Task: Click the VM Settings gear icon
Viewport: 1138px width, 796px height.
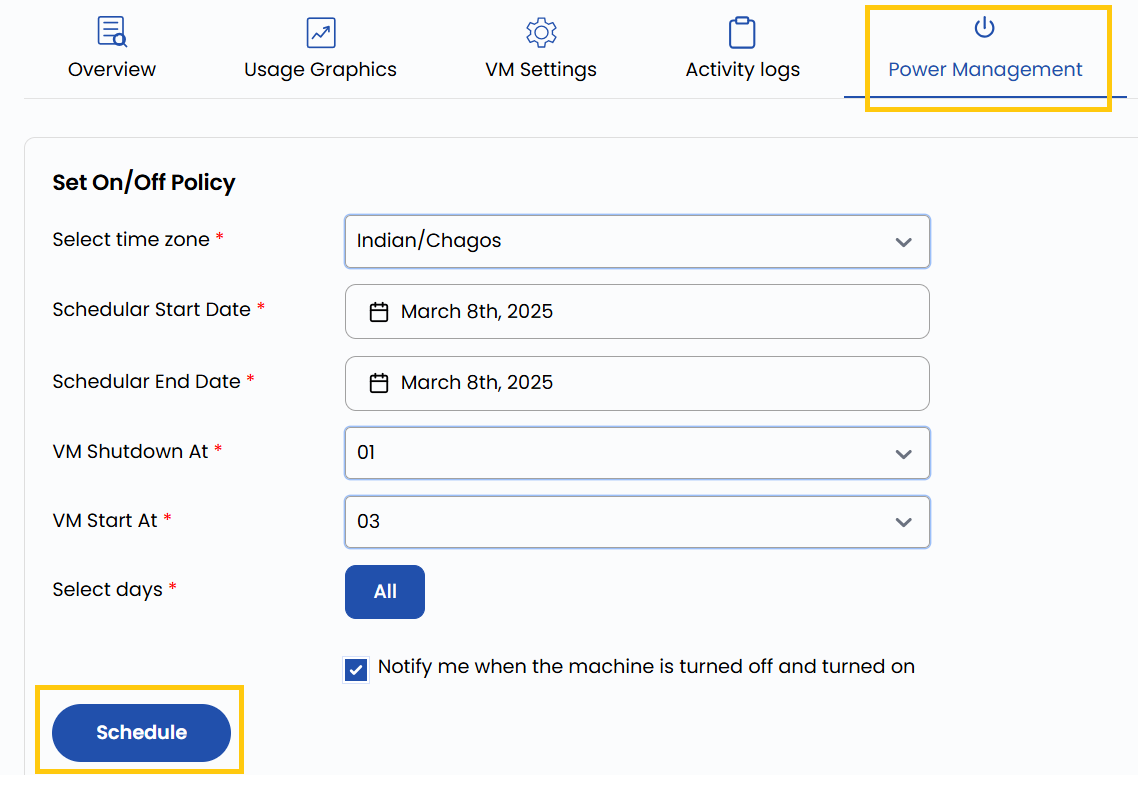Action: 540,32
